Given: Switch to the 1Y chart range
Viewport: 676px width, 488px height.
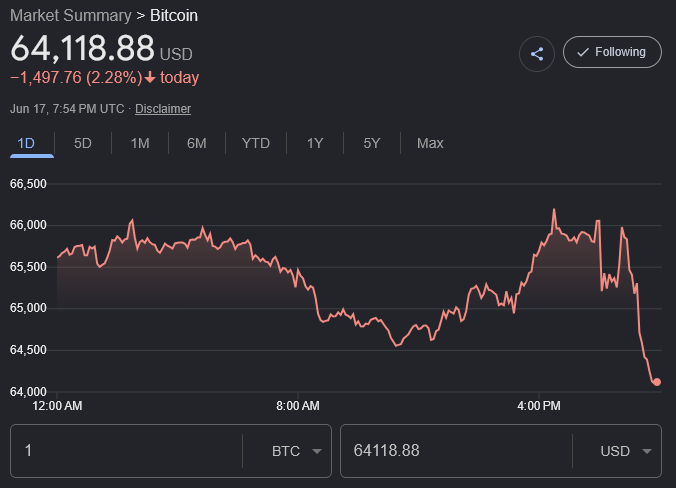Looking at the screenshot, I should (x=315, y=143).
